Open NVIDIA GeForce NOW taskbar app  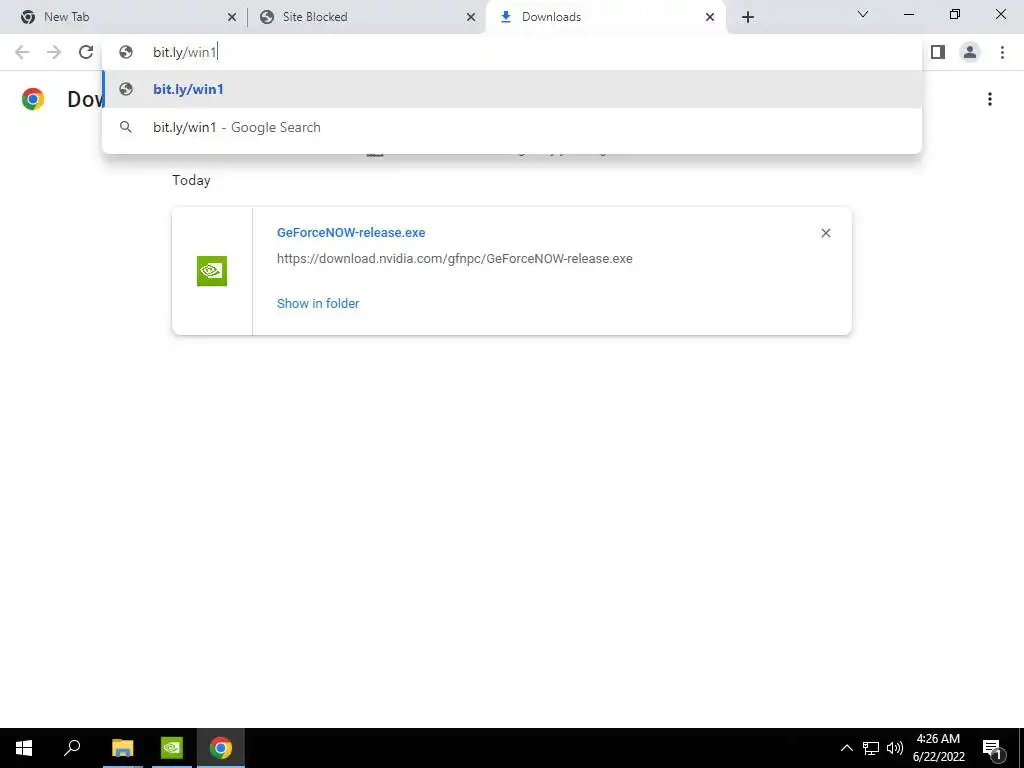[x=172, y=748]
